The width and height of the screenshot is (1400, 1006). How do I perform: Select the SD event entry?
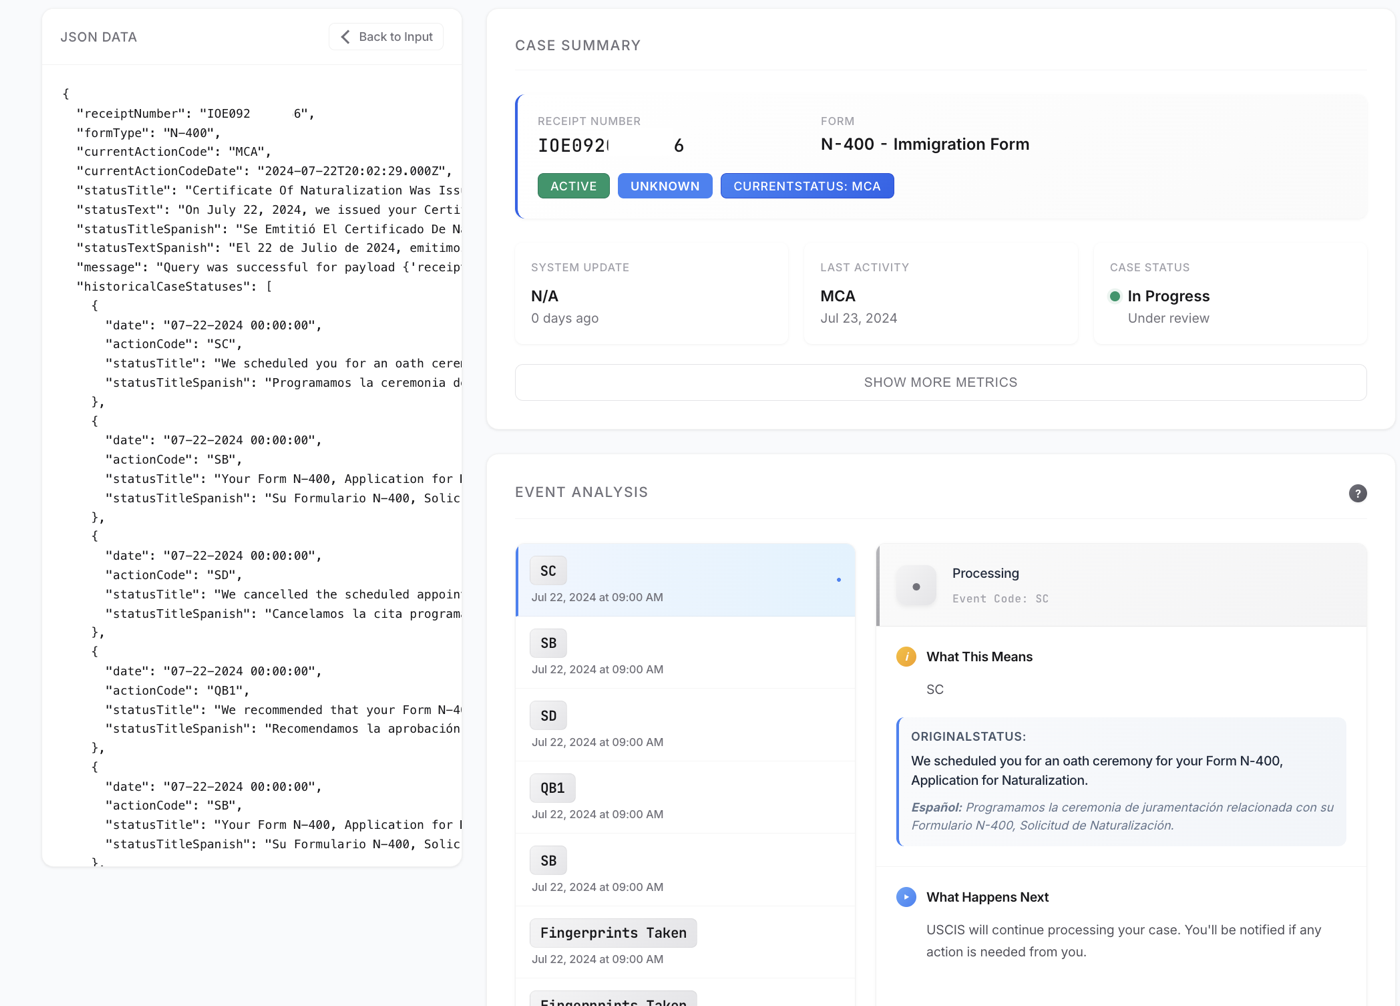(x=686, y=725)
